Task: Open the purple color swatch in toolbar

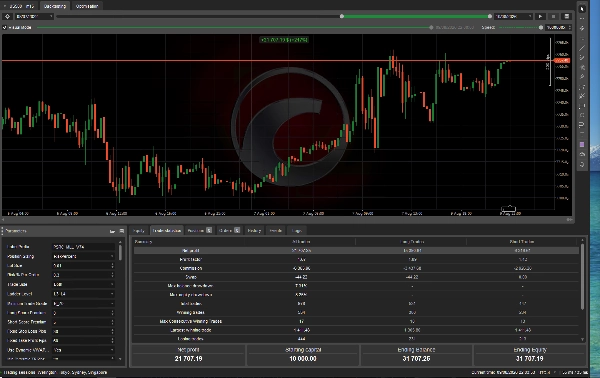Action: [x=582, y=145]
